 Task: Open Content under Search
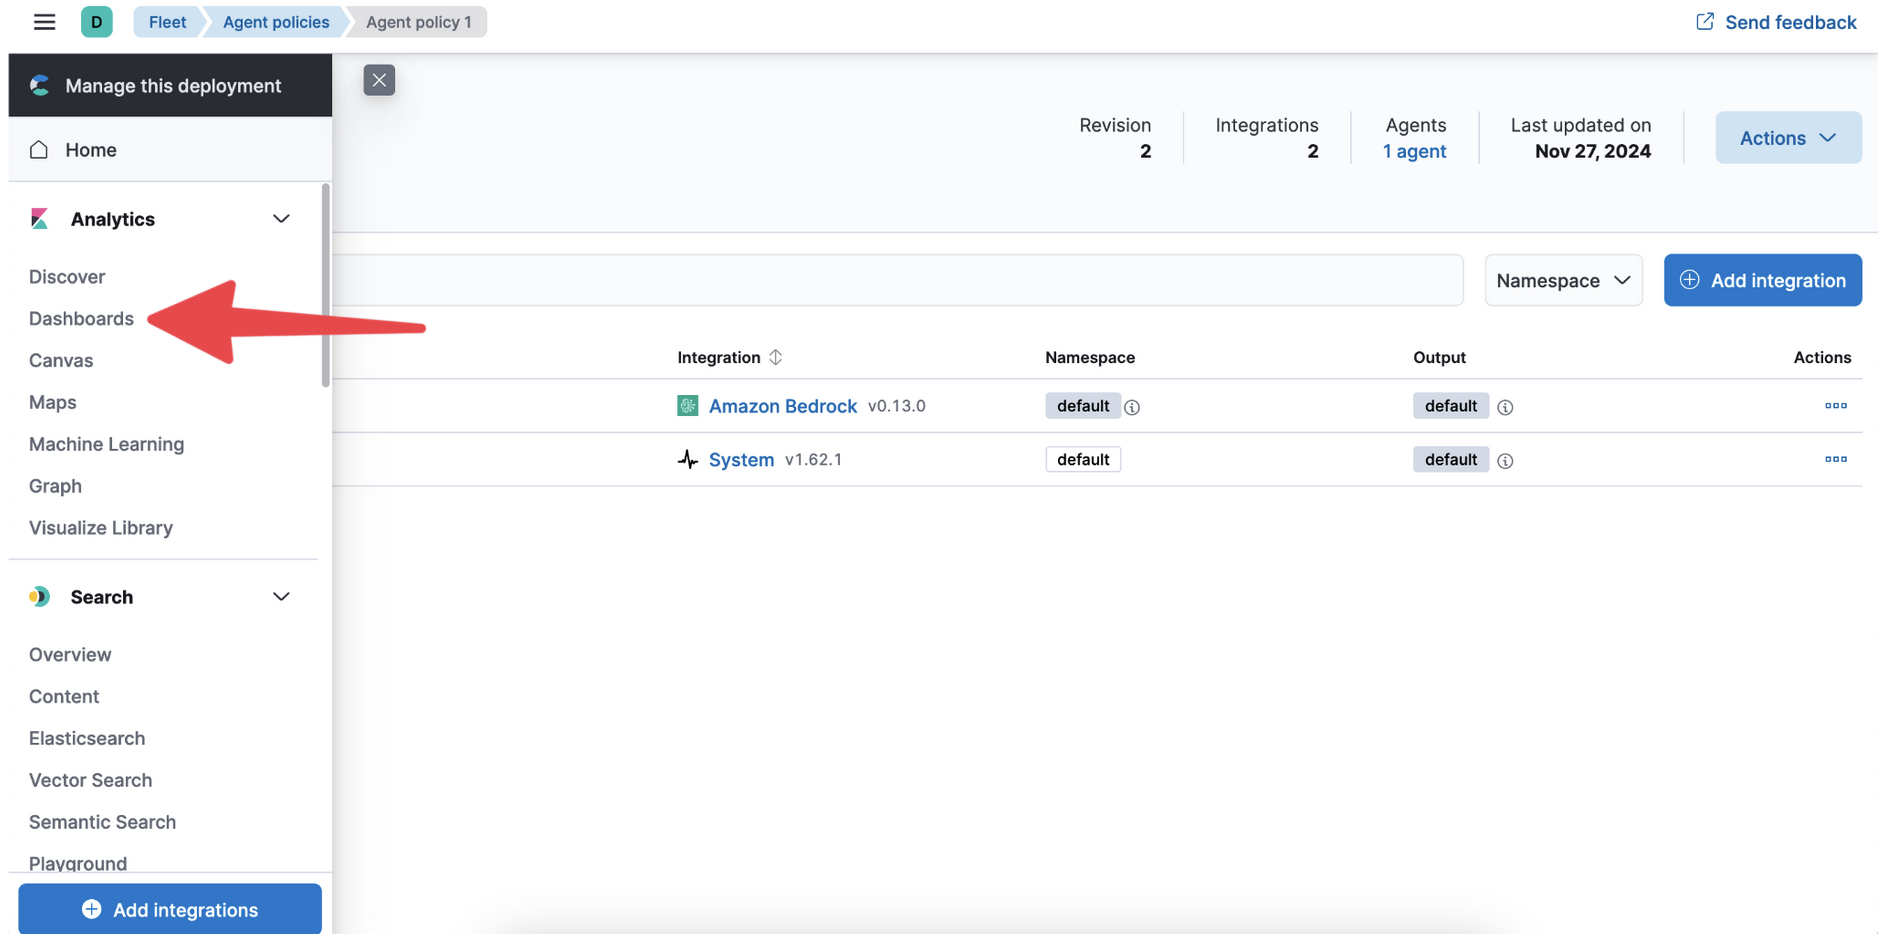(x=64, y=697)
